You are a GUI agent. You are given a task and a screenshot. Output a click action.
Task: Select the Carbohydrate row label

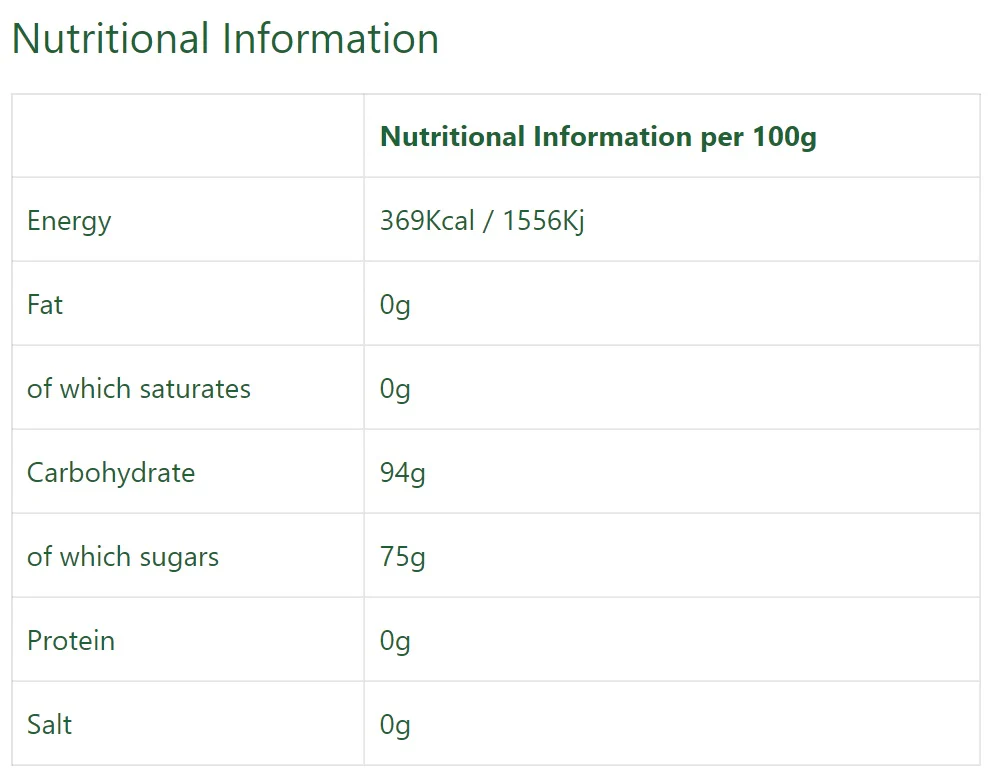[111, 473]
